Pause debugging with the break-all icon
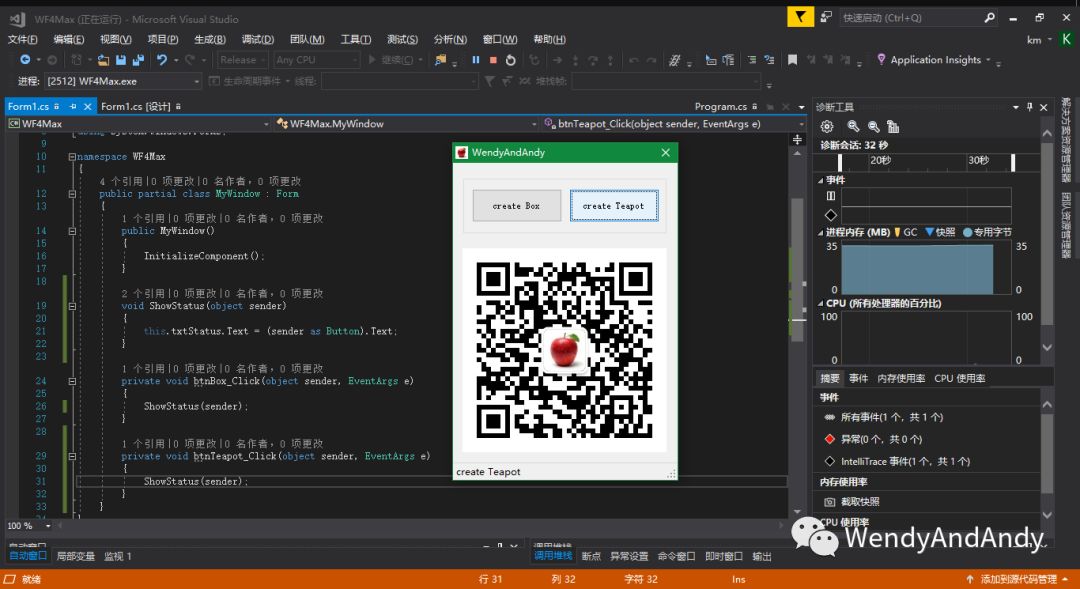 475,60
